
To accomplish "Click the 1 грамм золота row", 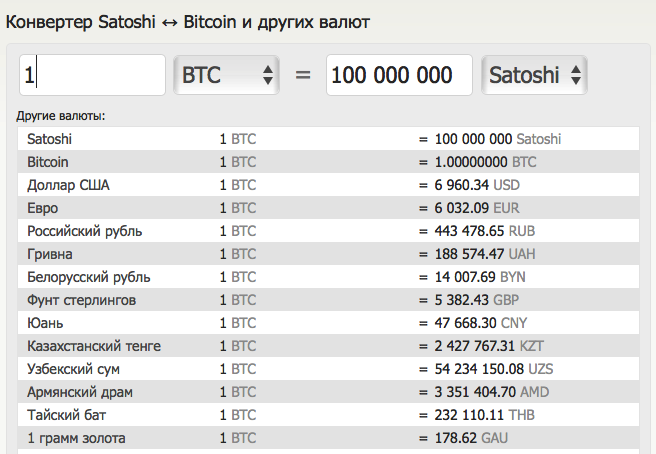I will click(x=328, y=438).
